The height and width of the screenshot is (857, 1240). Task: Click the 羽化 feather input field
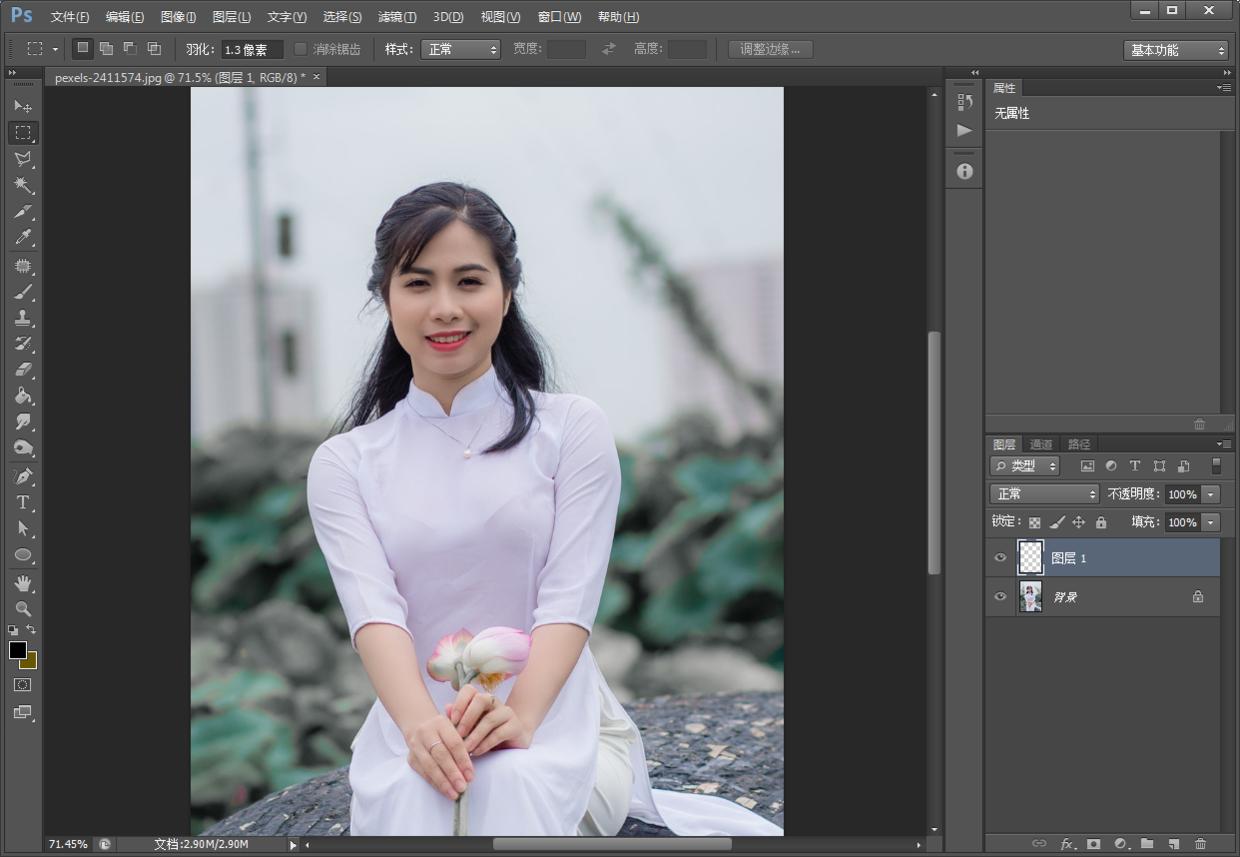coord(251,49)
